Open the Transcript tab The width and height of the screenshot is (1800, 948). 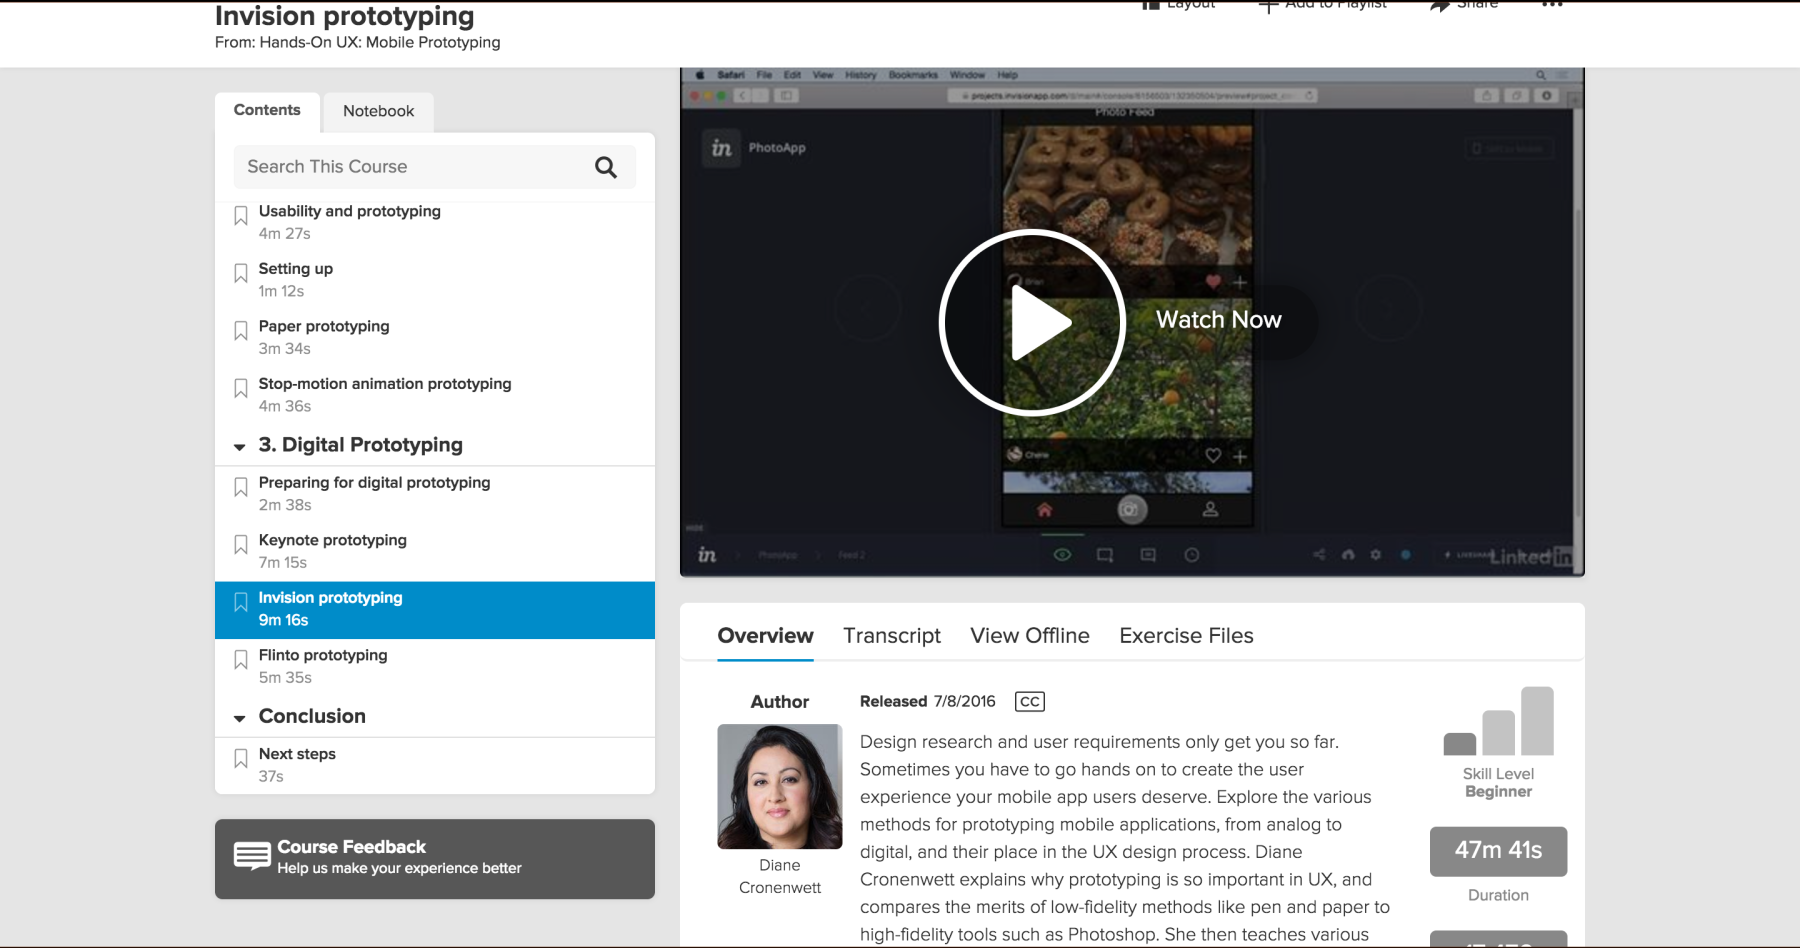click(892, 636)
